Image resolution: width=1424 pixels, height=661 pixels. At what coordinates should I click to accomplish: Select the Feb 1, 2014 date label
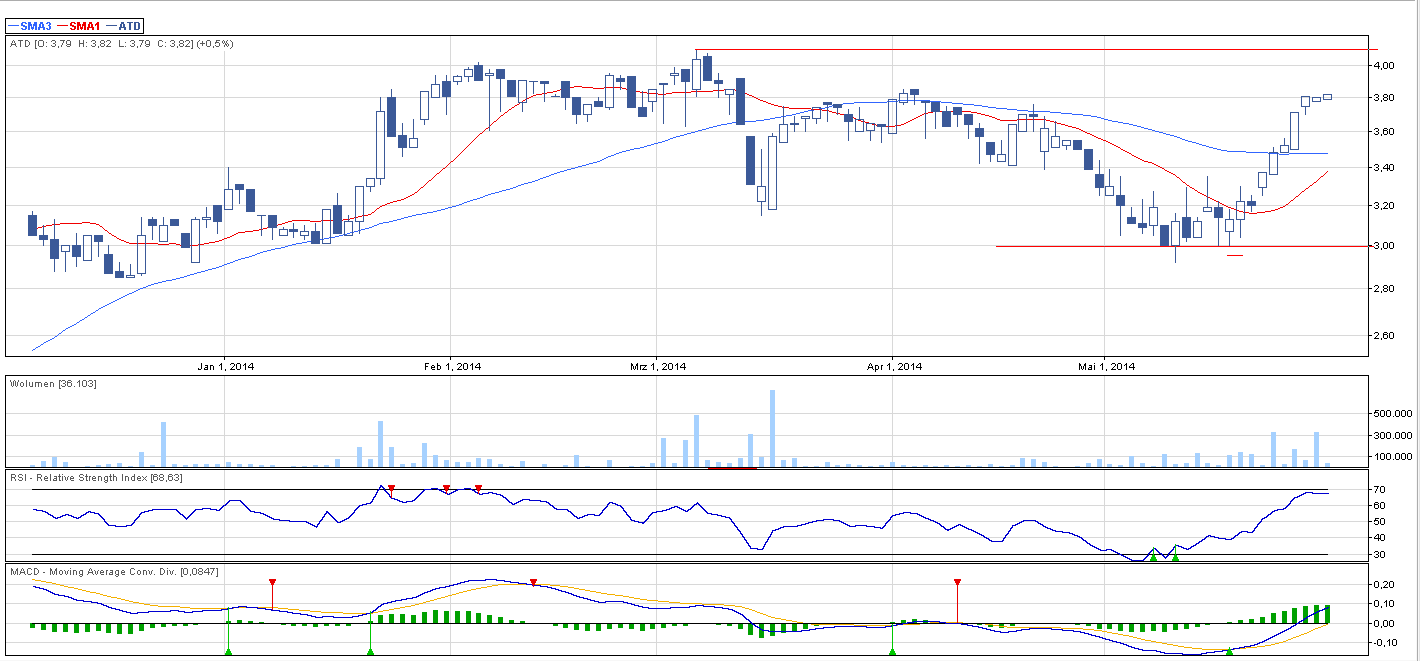(453, 366)
